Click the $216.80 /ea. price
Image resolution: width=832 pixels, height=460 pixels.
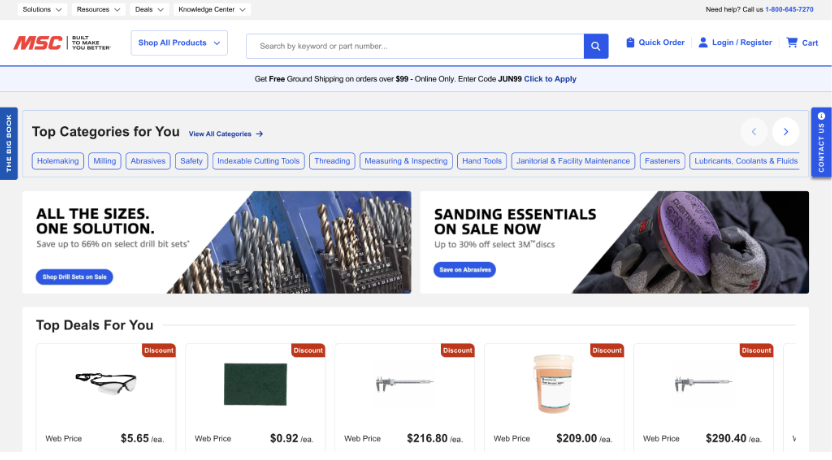click(x=435, y=438)
